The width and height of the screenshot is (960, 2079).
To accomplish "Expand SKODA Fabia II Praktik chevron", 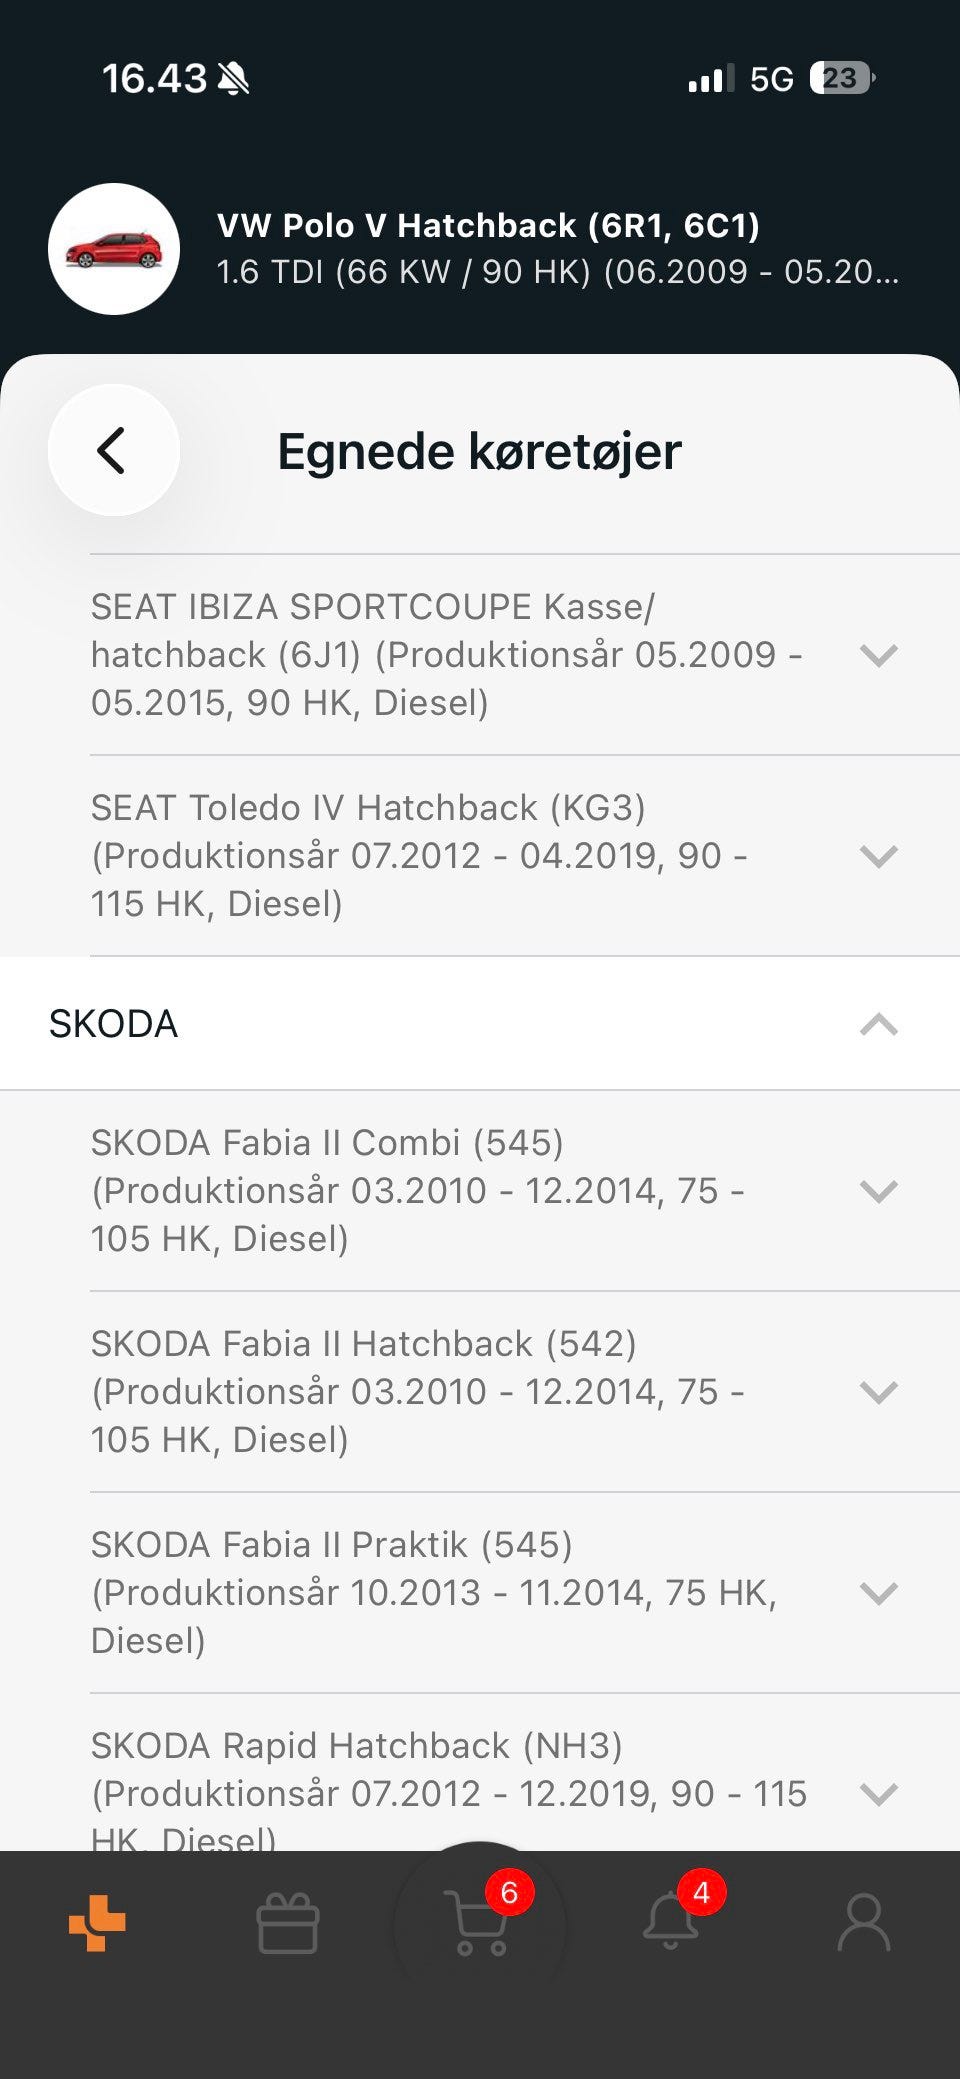I will click(878, 1593).
